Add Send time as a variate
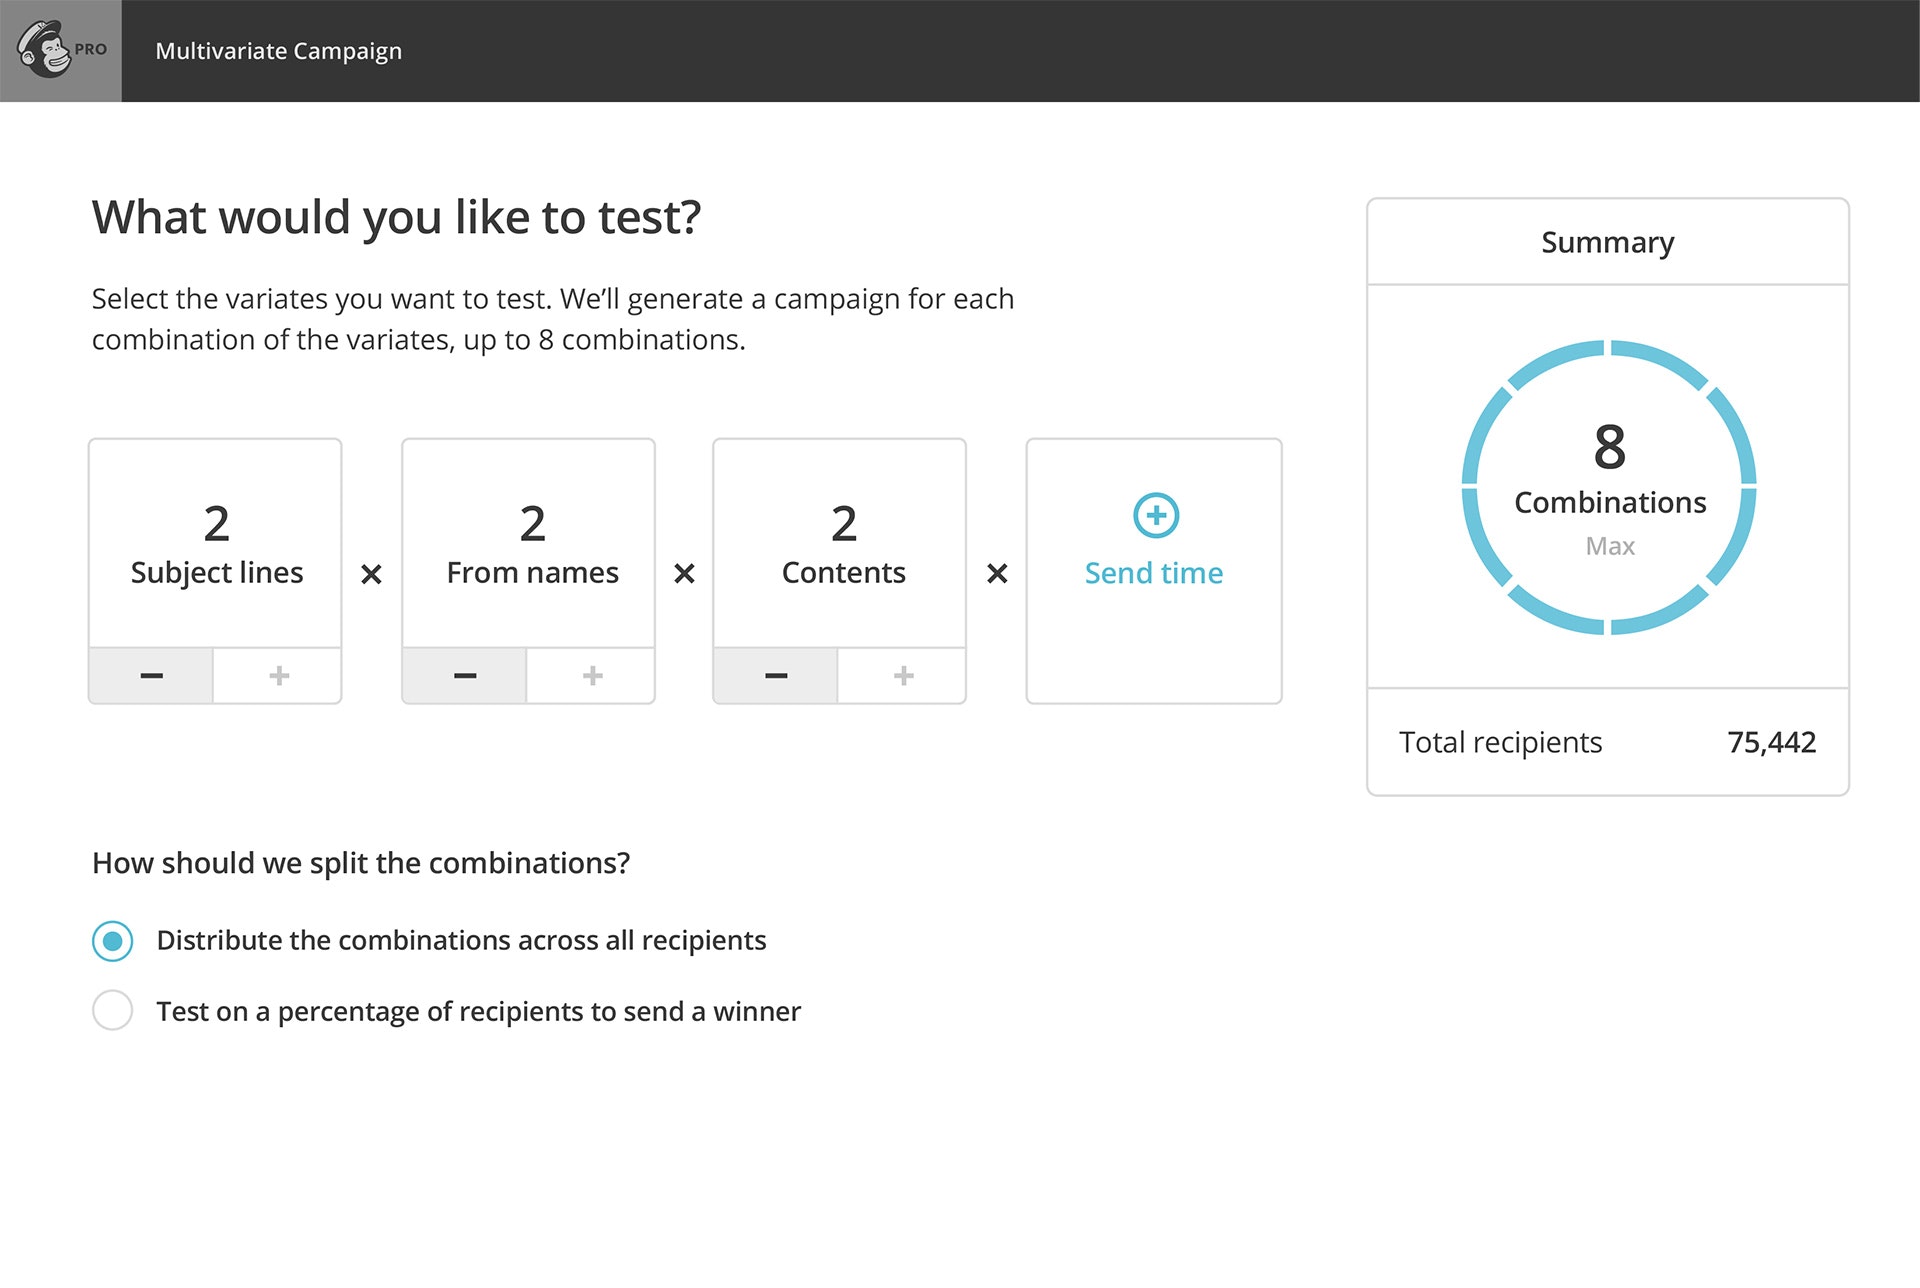Viewport: 1920px width, 1288px height. (1153, 573)
